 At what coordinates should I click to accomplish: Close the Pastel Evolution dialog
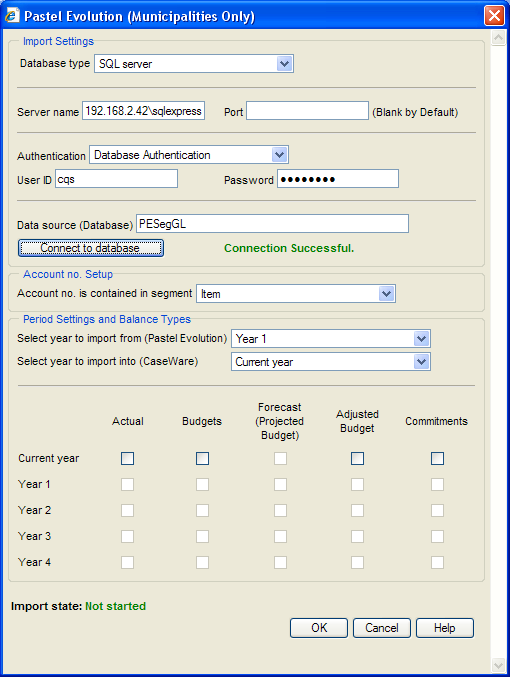[x=494, y=16]
